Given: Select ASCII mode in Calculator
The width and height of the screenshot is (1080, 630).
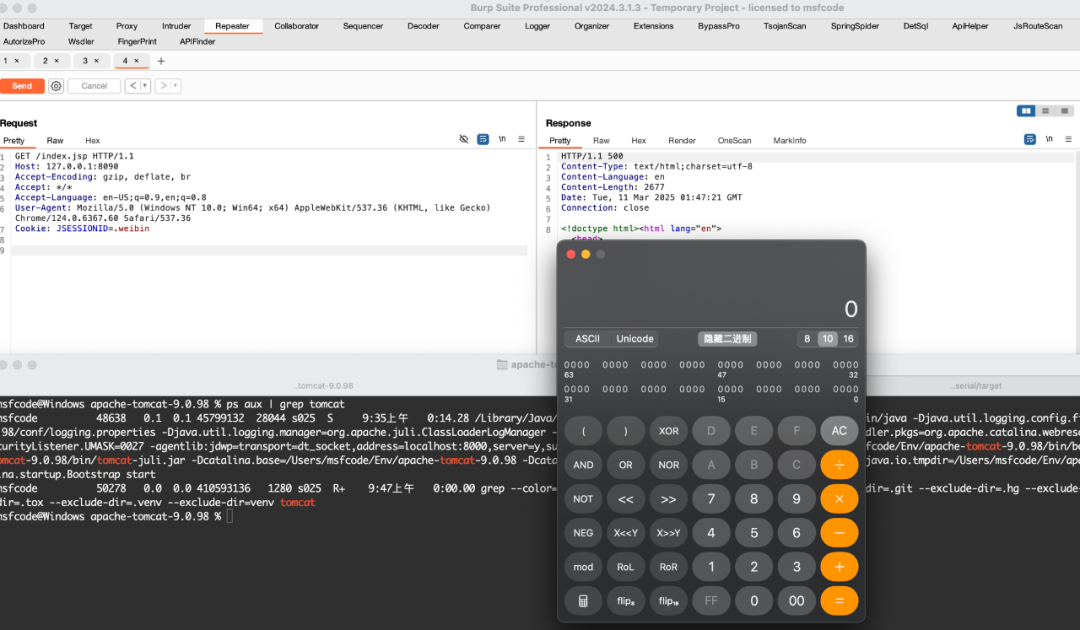Looking at the screenshot, I should click(x=588, y=339).
